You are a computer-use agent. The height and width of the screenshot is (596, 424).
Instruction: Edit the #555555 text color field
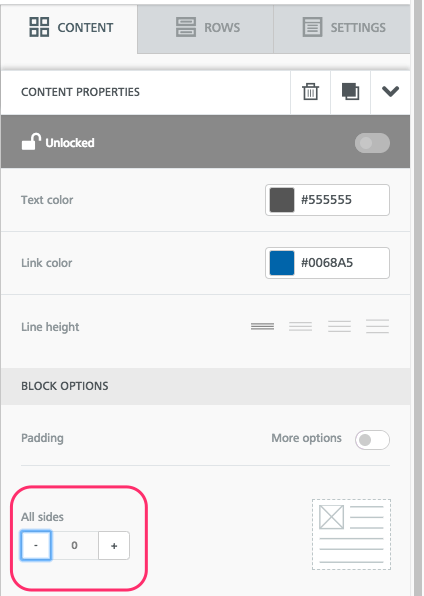pyautogui.click(x=327, y=200)
